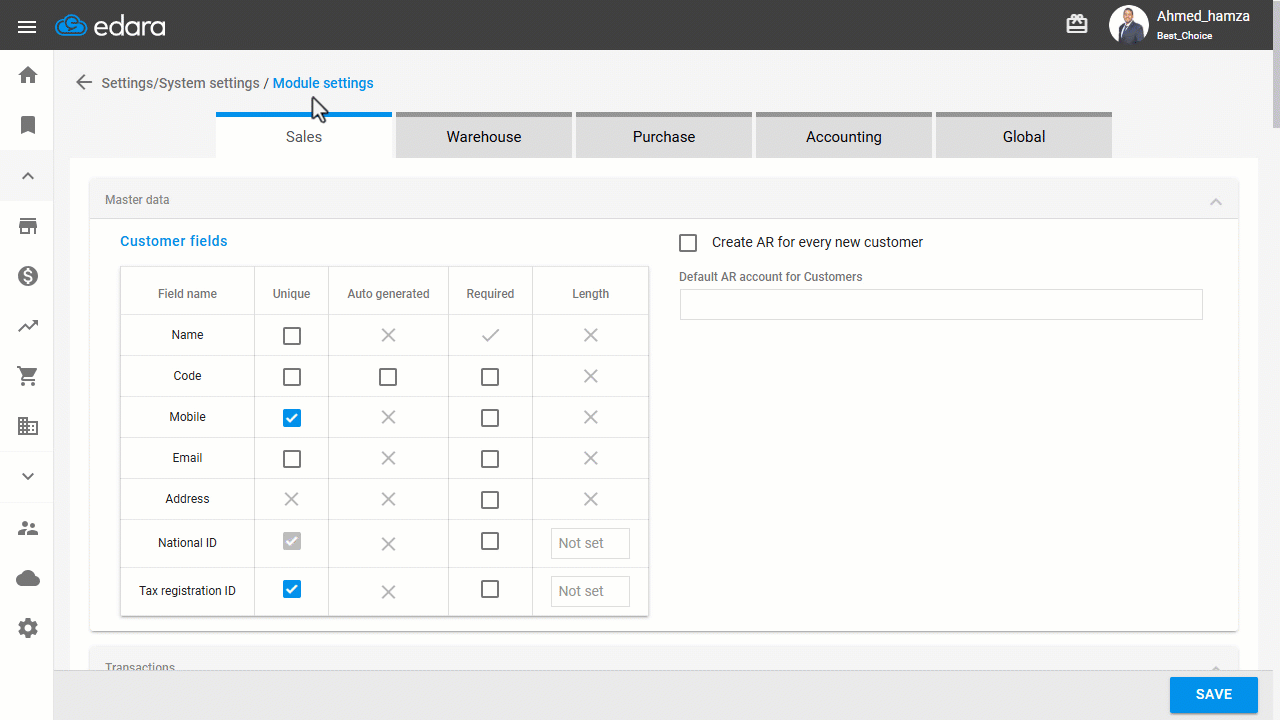The image size is (1280, 720).
Task: Mark Email field as Required
Action: [x=490, y=459]
